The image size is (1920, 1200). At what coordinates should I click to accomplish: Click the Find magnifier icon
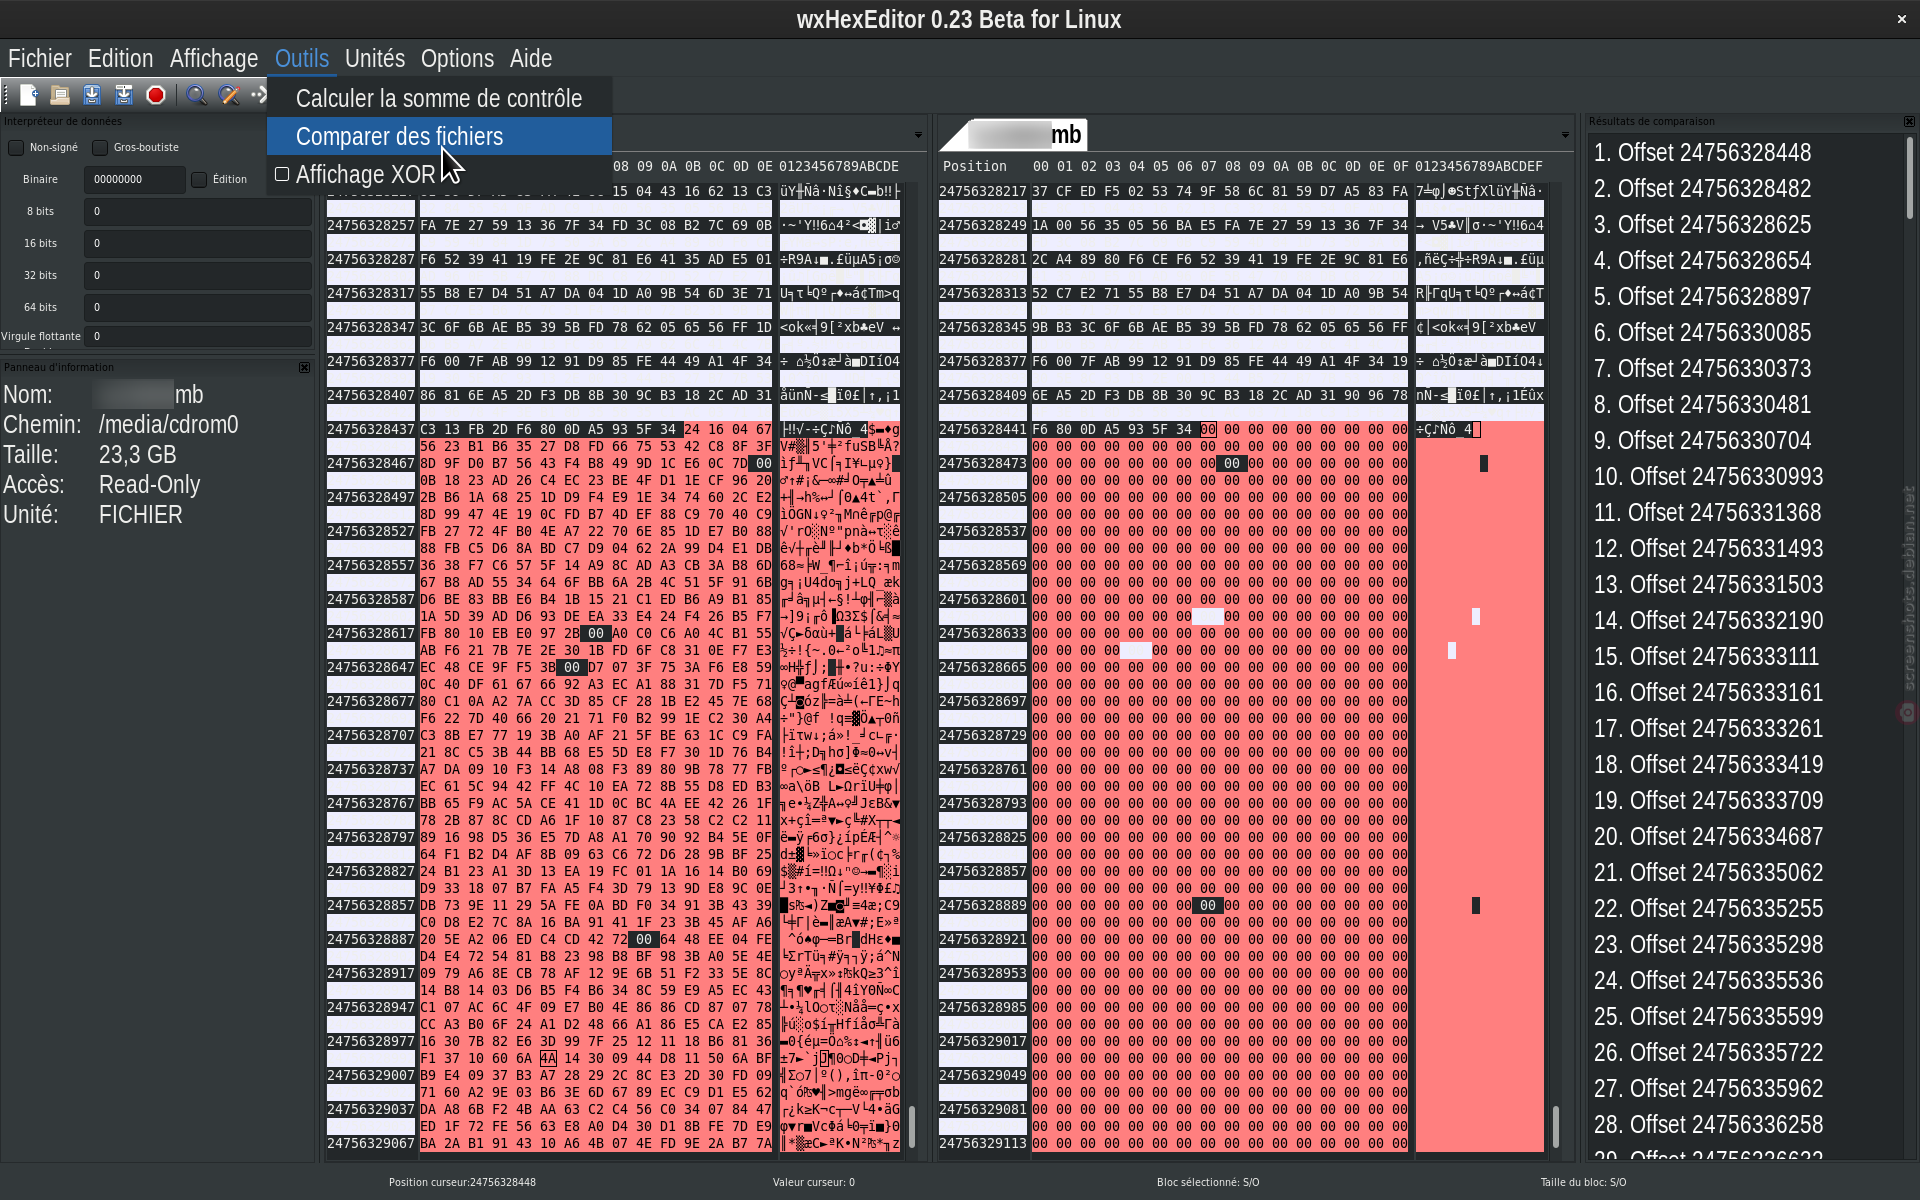(196, 95)
